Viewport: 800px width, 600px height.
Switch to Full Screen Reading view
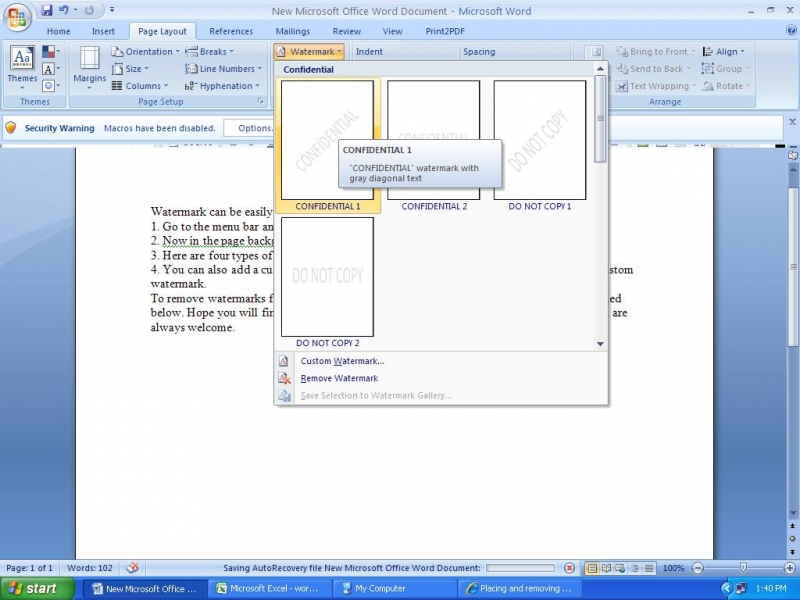pyautogui.click(x=606, y=568)
